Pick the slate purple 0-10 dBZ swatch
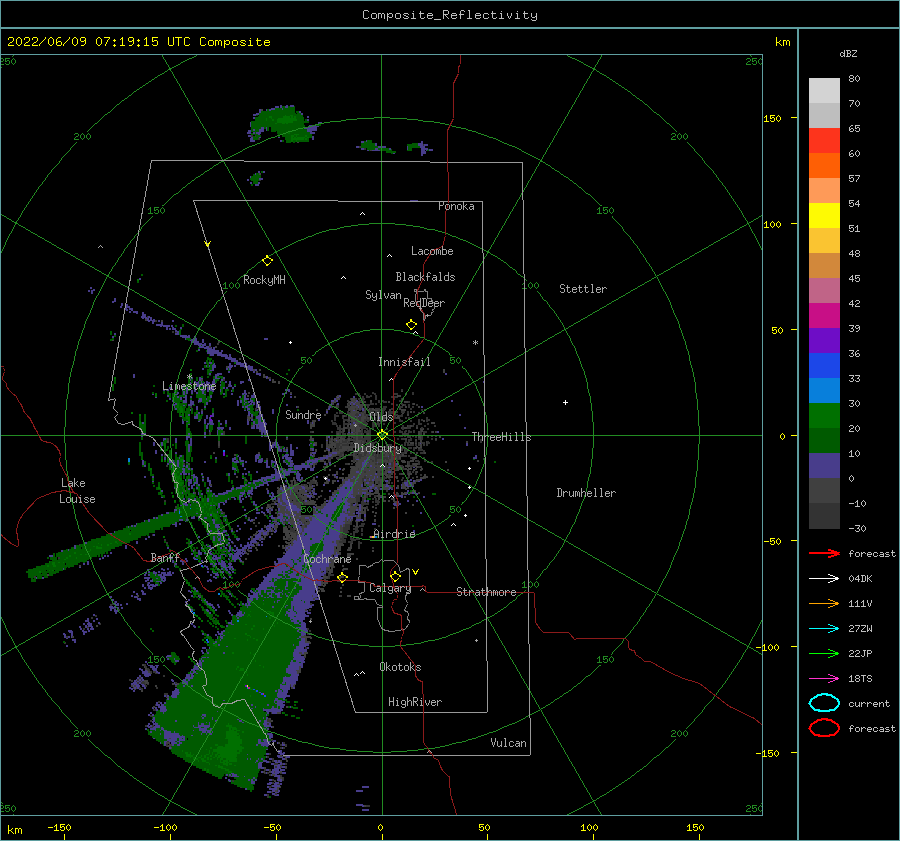 click(824, 466)
